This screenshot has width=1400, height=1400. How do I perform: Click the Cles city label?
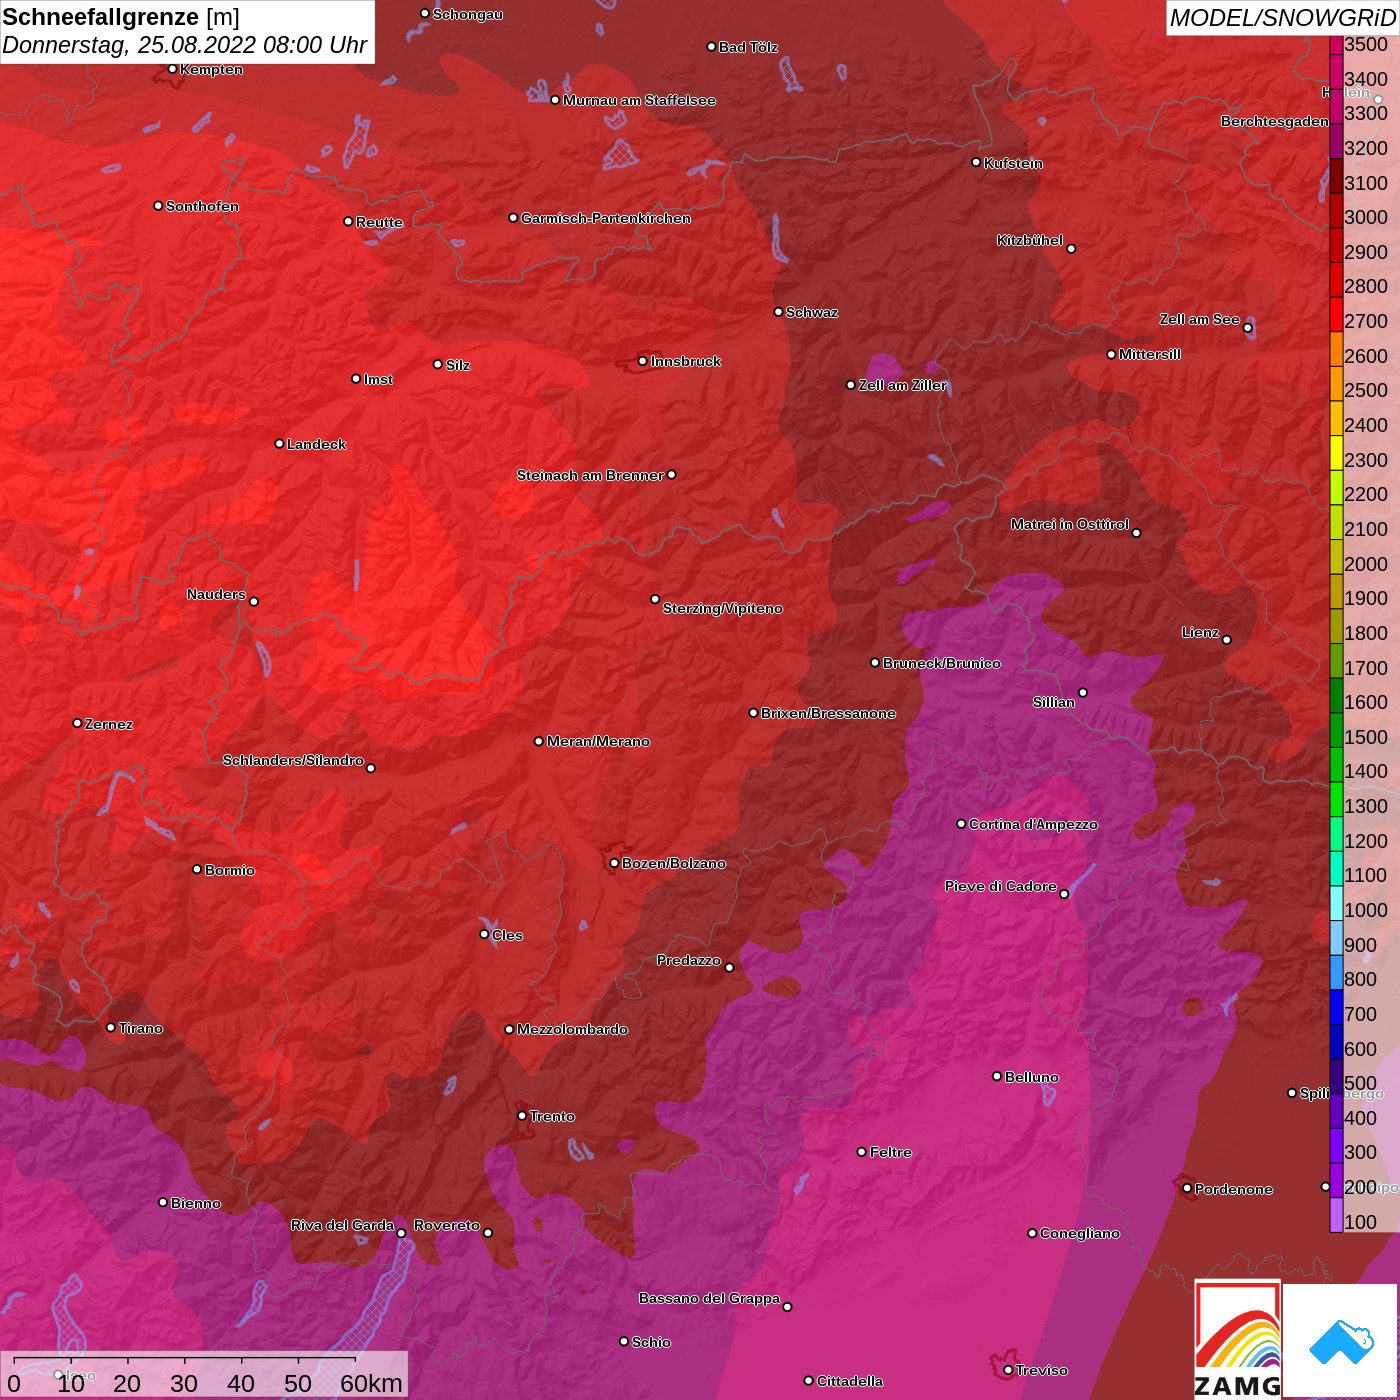507,935
